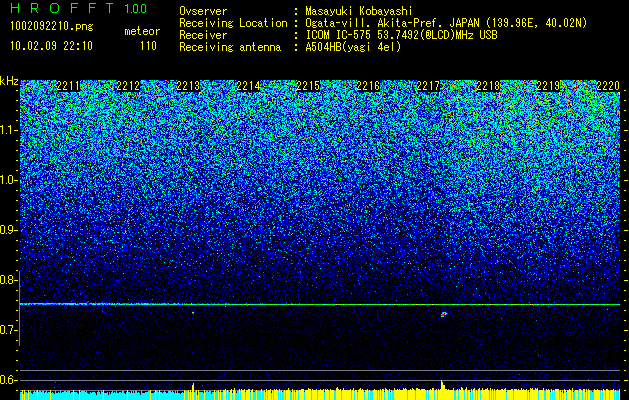Click the 'Receiving Location' label
Screen dimensions: 629x400
233,23
